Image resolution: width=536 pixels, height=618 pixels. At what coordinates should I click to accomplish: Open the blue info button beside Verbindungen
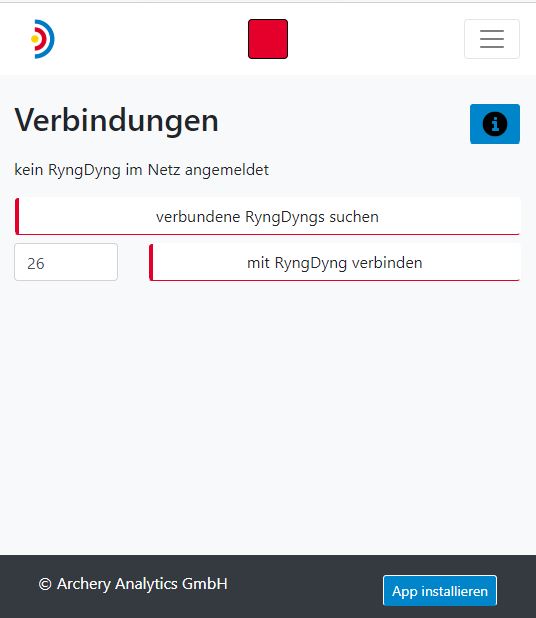pyautogui.click(x=495, y=124)
